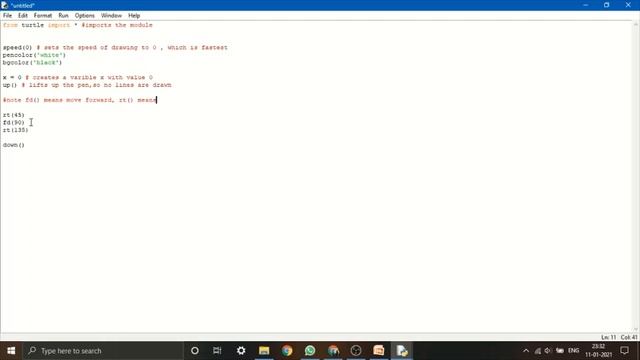
Task: Click the '#note fd() means' comment line
Action: pos(80,100)
